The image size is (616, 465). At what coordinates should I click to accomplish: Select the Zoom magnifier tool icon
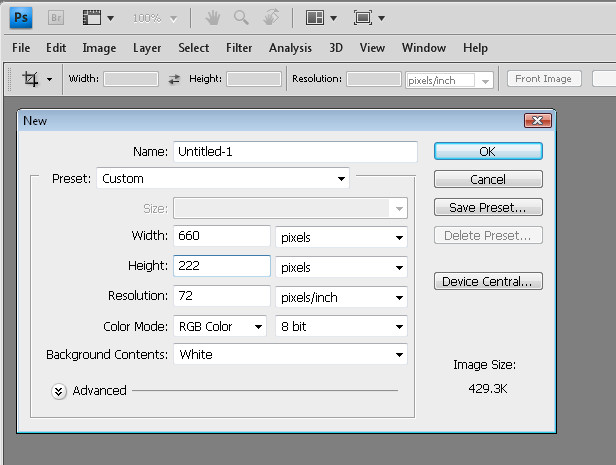click(241, 18)
